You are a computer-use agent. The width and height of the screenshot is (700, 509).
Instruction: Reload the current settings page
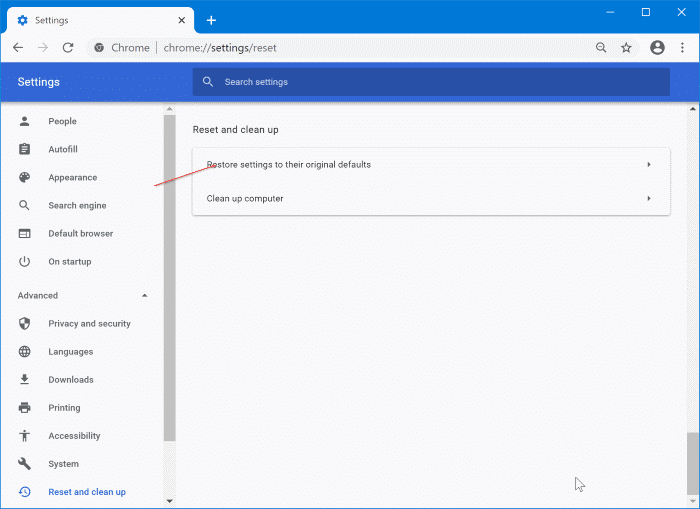click(x=68, y=47)
